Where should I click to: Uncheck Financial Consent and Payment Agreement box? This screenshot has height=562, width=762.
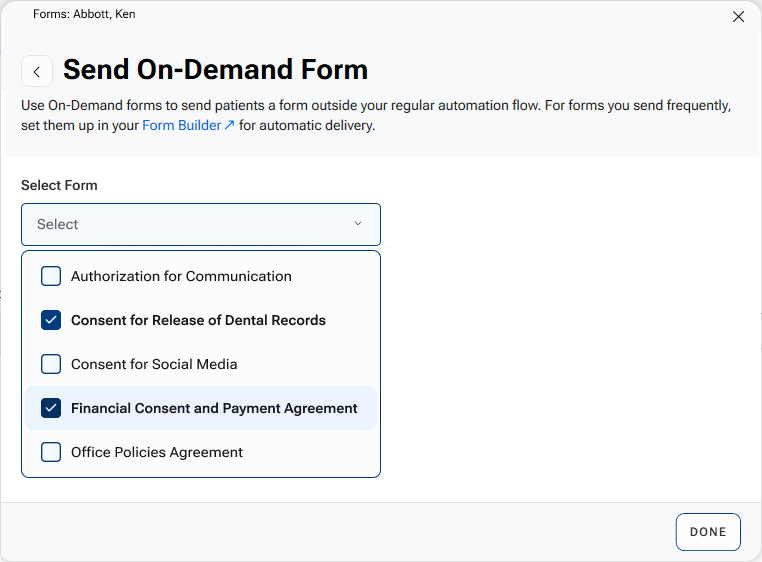point(51,408)
